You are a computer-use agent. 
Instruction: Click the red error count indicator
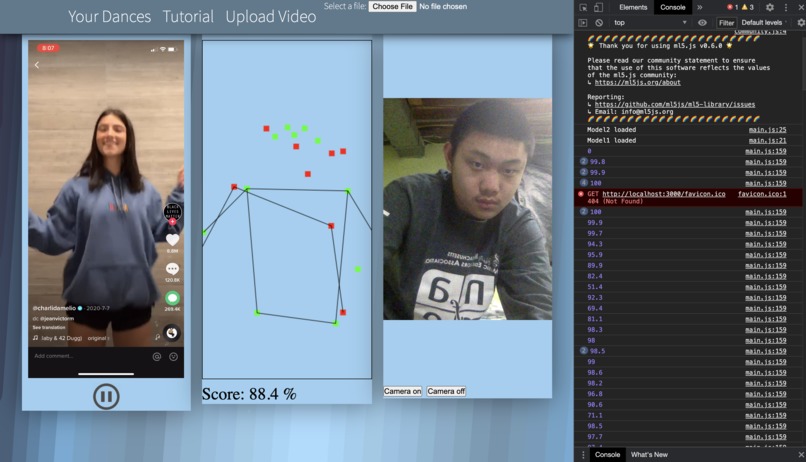(x=732, y=7)
